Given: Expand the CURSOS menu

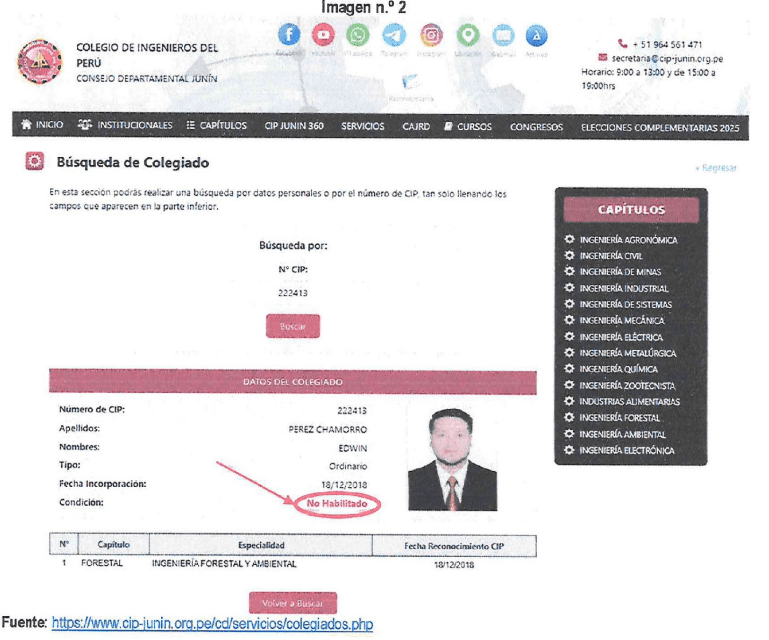Looking at the screenshot, I should tap(468, 126).
